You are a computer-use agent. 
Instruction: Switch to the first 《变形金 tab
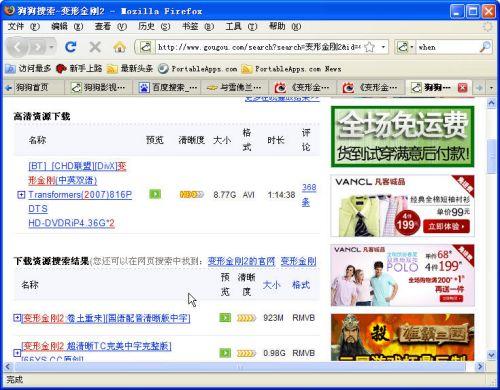(x=303, y=88)
